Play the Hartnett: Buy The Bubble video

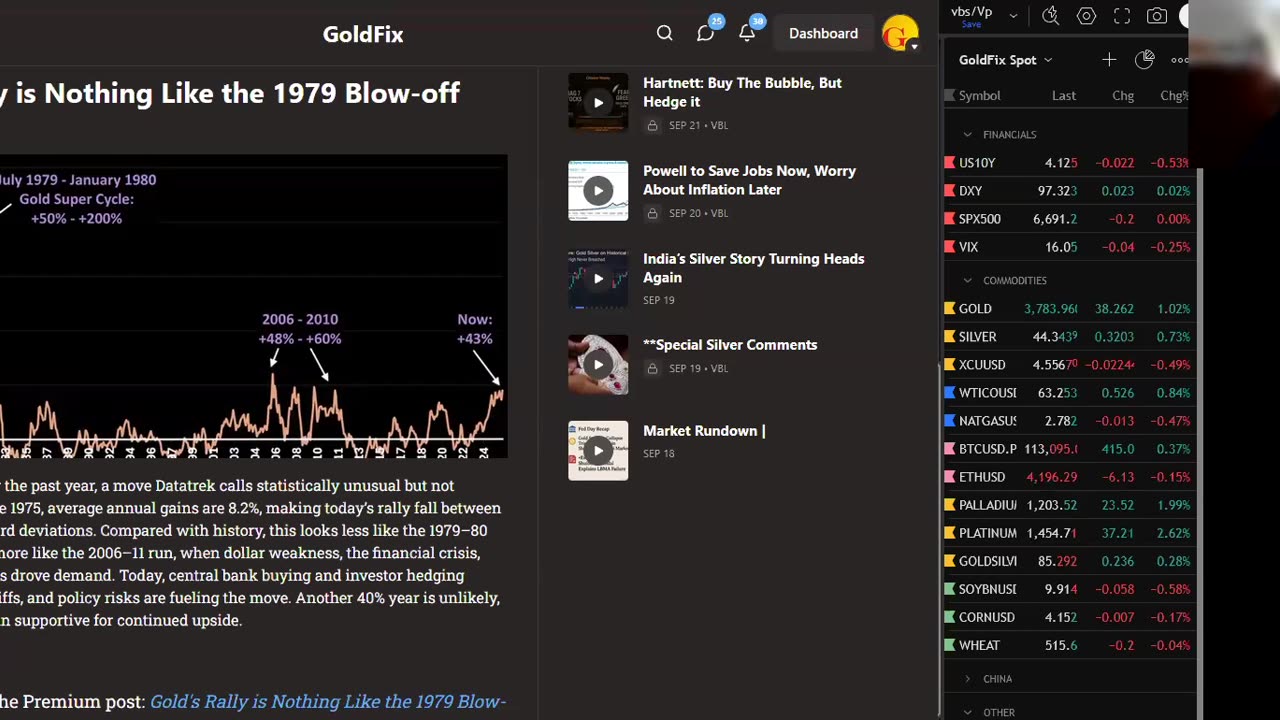[x=598, y=102]
